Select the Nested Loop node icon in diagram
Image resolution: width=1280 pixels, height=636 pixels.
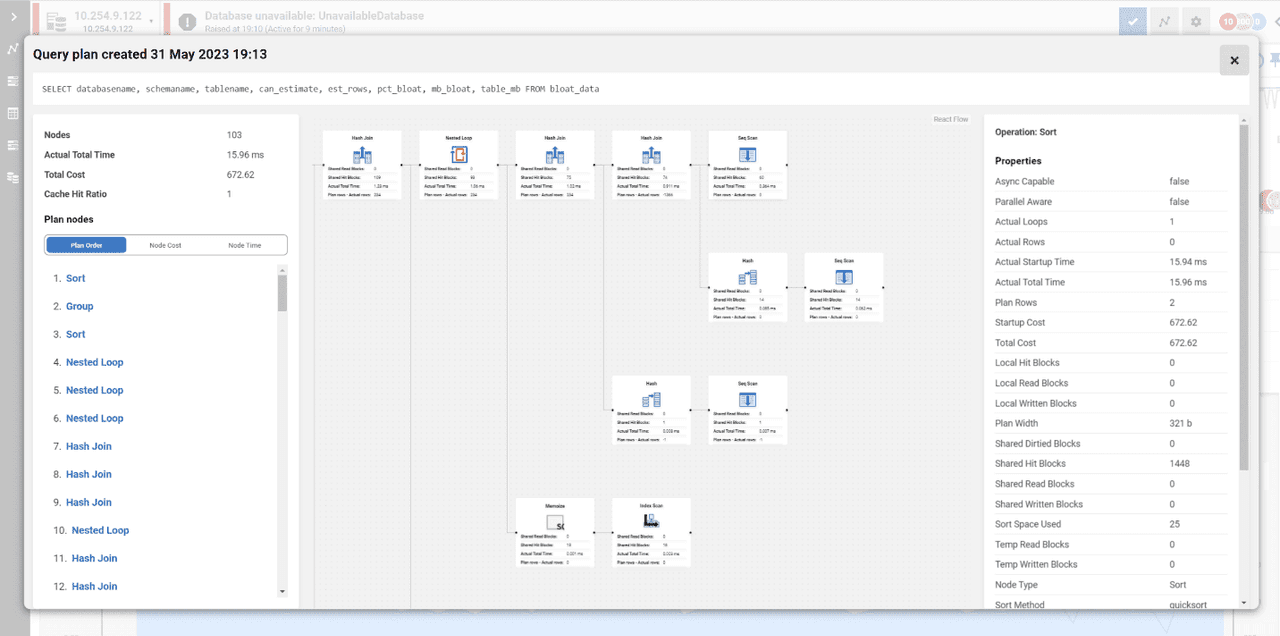(x=459, y=155)
